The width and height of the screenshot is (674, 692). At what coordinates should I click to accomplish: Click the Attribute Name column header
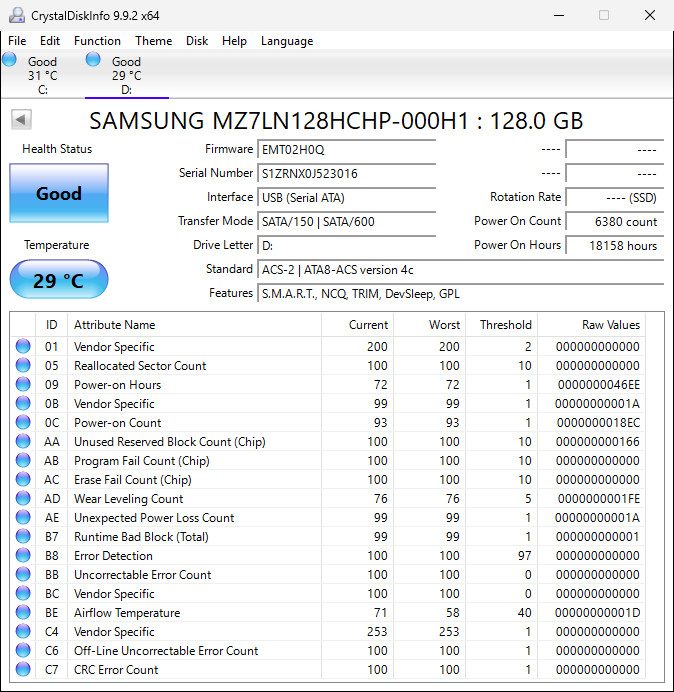click(194, 325)
